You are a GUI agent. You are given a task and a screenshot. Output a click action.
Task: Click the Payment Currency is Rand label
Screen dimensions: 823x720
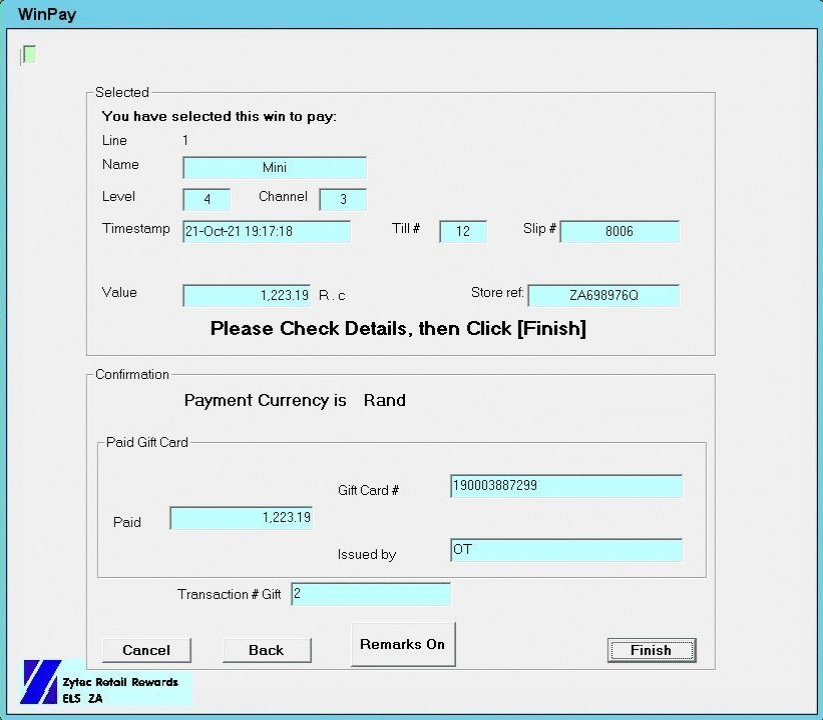(x=295, y=400)
